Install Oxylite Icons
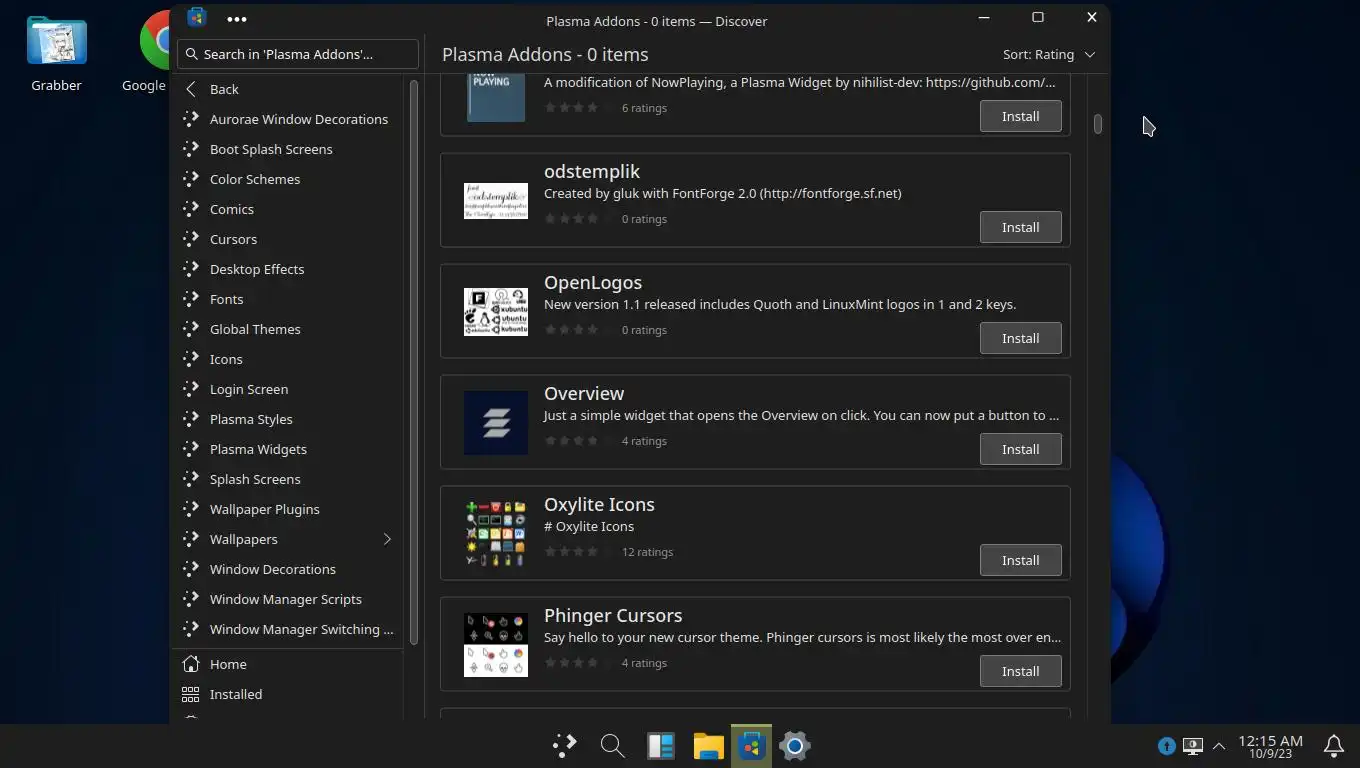The image size is (1360, 768). pos(1020,560)
